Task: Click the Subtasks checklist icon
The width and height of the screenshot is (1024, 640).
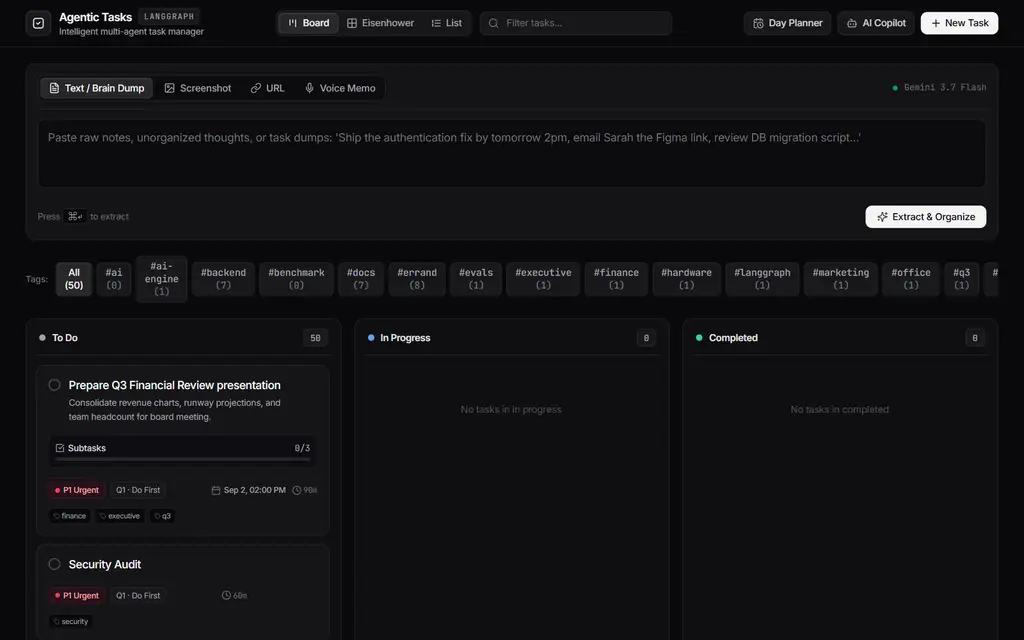Action: (60, 448)
